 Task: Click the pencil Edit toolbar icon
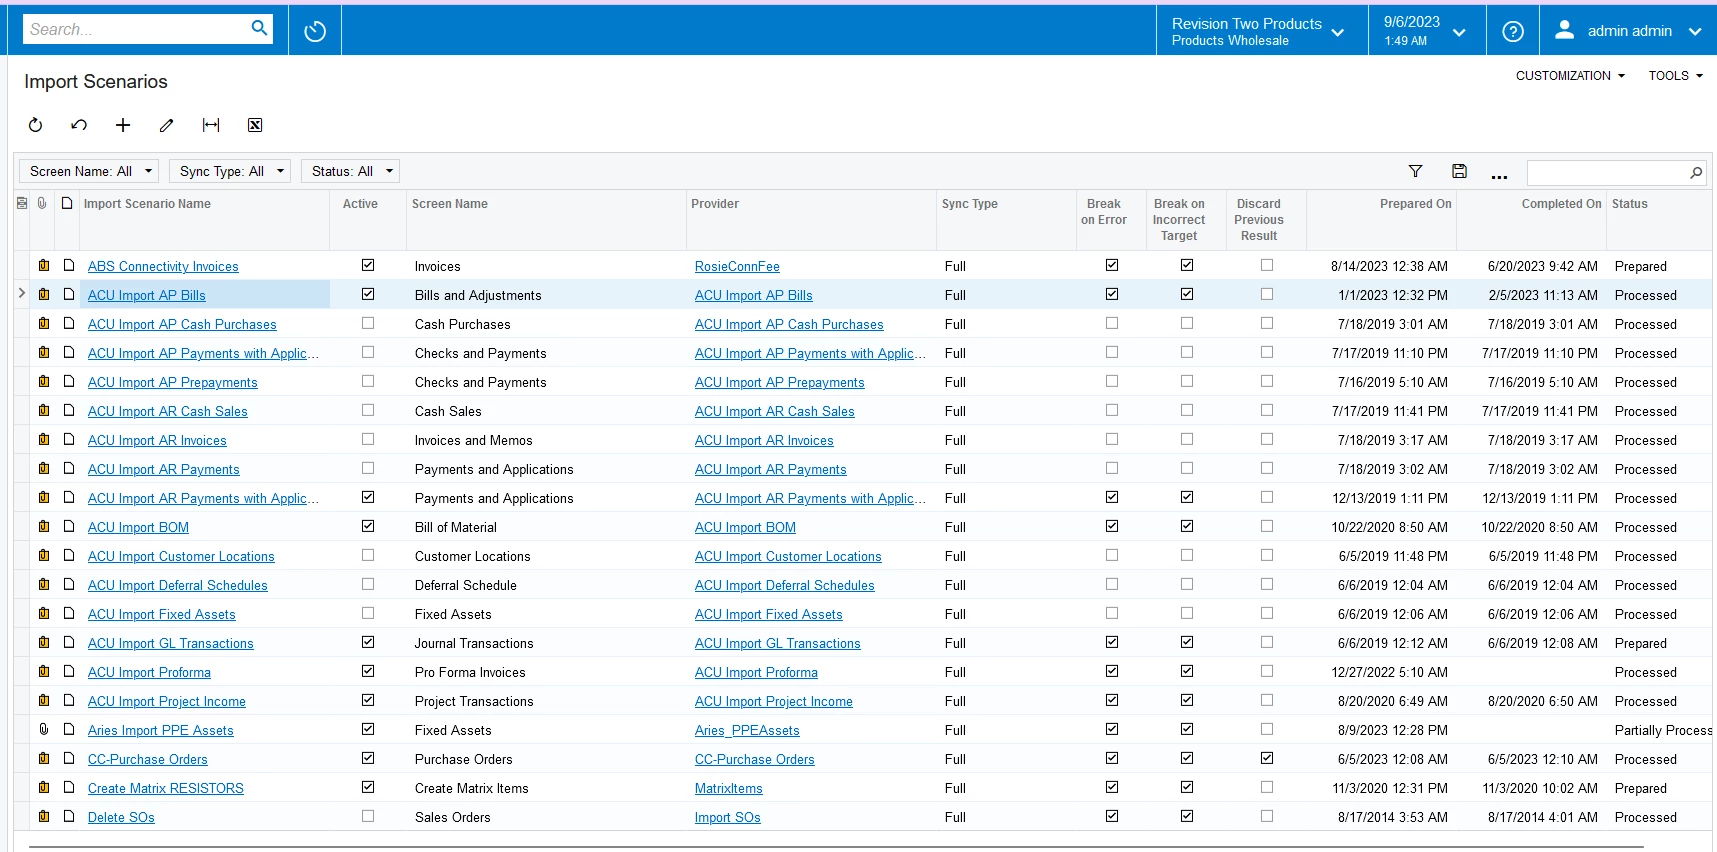[167, 125]
